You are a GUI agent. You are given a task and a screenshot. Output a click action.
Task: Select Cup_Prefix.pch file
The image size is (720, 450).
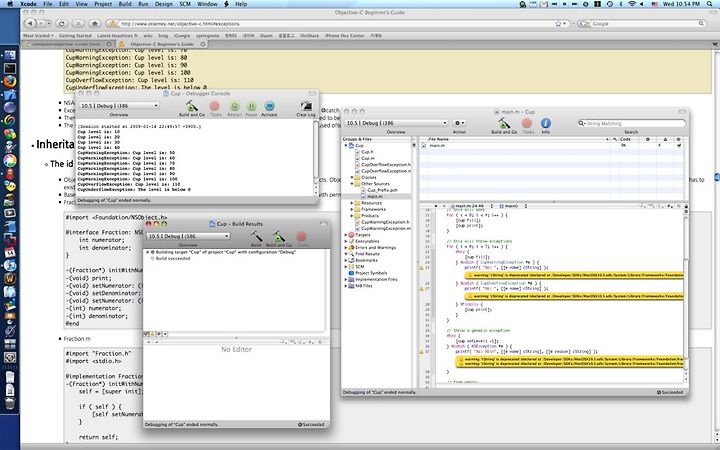coord(382,190)
